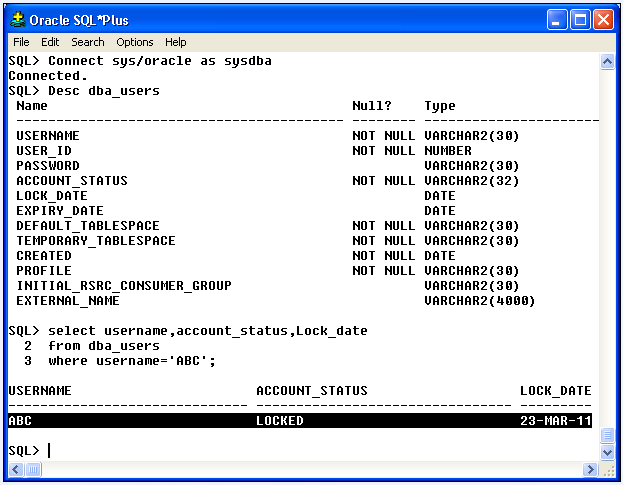Click the 'Type' header in describe output
The height and width of the screenshot is (485, 623).
(x=440, y=106)
